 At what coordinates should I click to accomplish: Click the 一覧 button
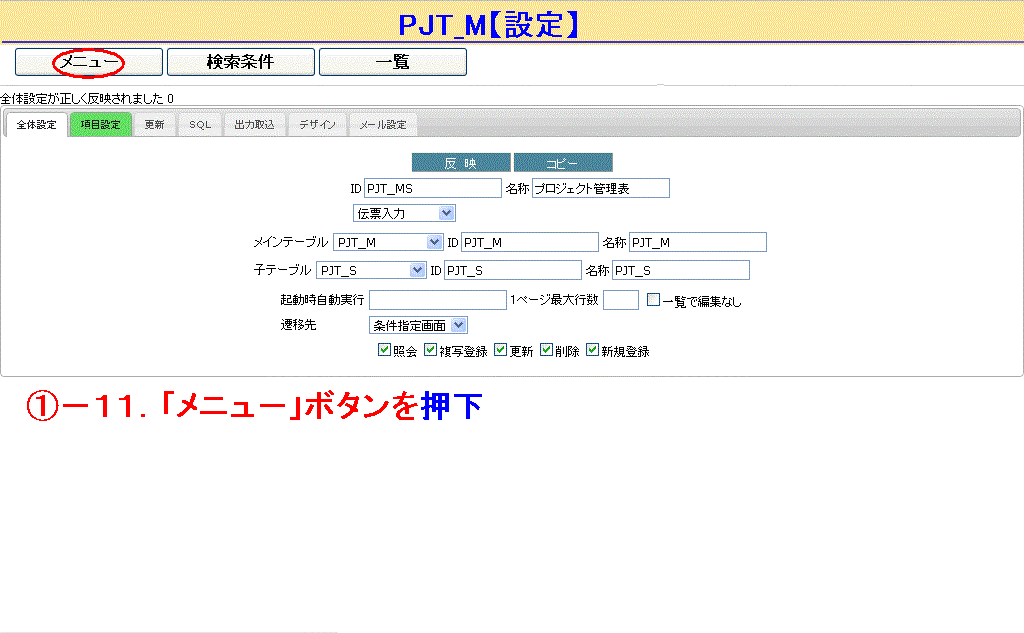[x=392, y=62]
